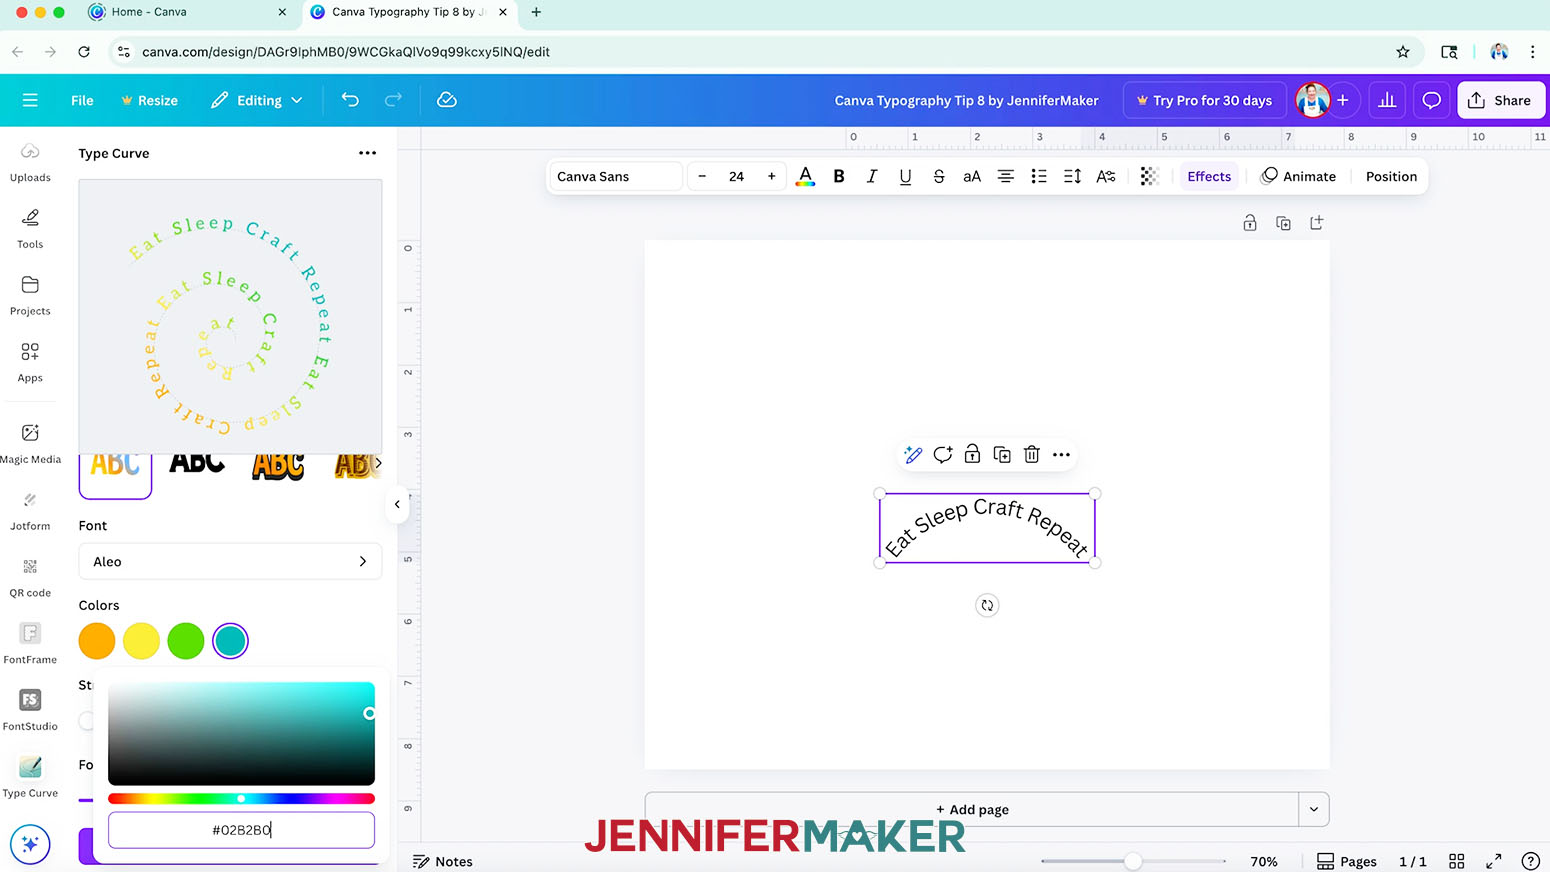Open the FontStudio app
This screenshot has width=1550, height=872.
tap(30, 711)
